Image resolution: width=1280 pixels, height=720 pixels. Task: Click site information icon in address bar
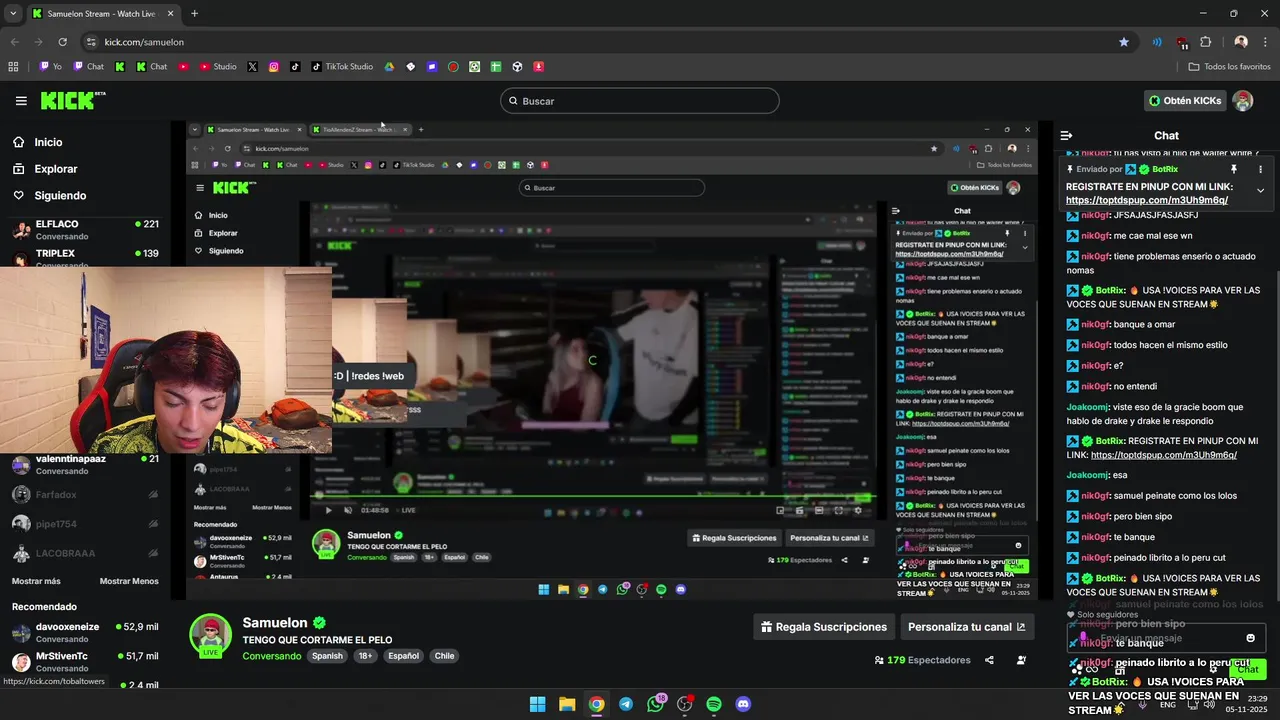pyautogui.click(x=92, y=42)
